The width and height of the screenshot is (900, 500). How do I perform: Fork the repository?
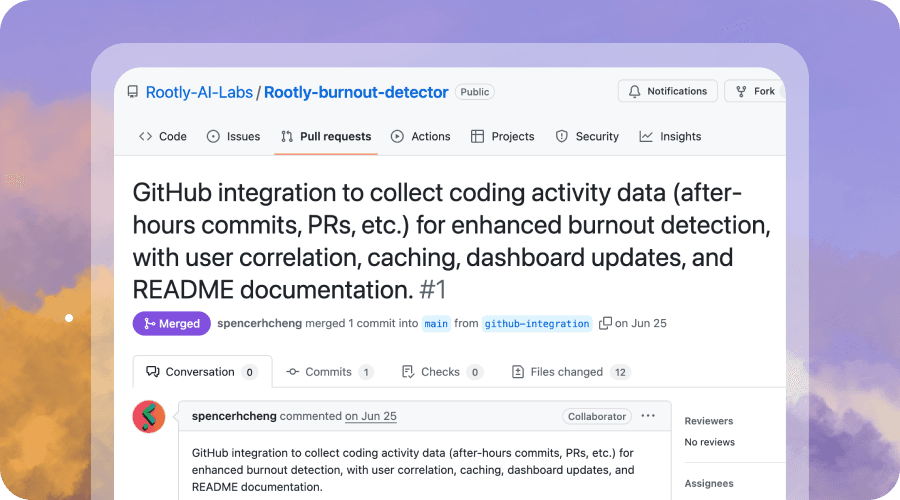tap(755, 91)
